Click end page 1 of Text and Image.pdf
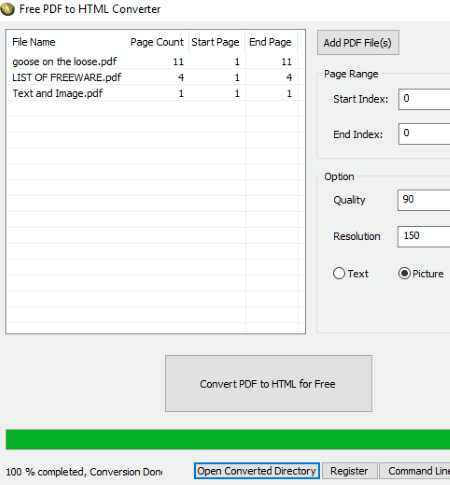This screenshot has height=485, width=450. [x=289, y=93]
